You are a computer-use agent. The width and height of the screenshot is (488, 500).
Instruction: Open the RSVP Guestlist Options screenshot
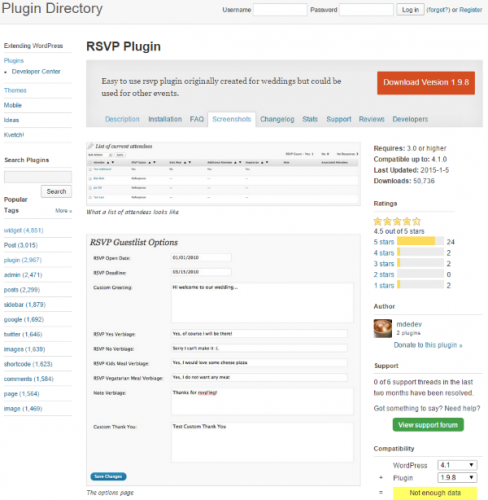point(223,360)
